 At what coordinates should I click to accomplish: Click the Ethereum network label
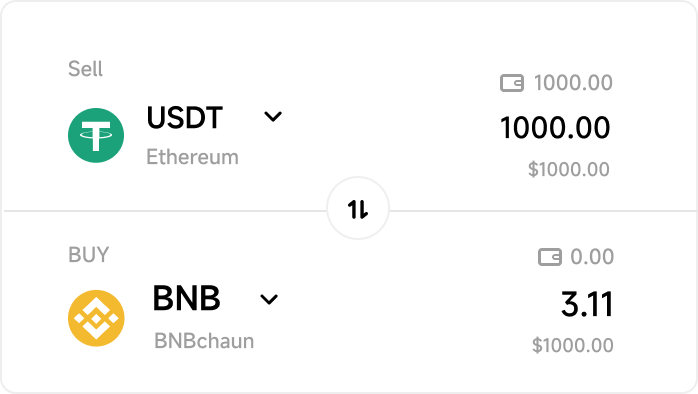[x=192, y=157]
